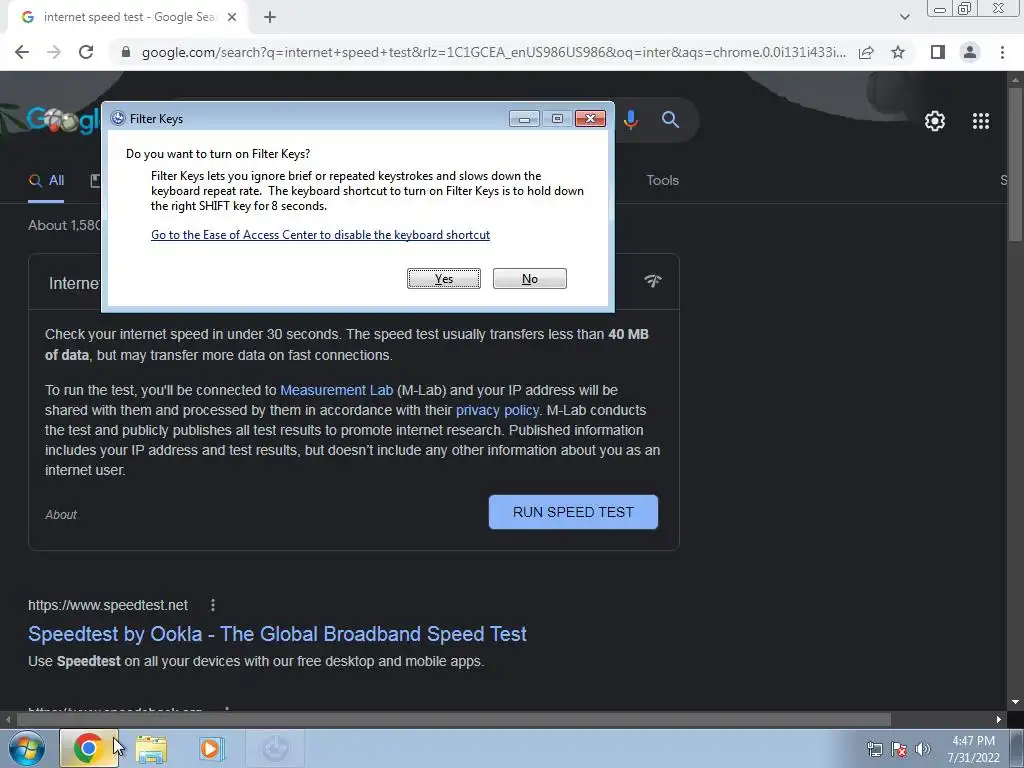Click the vertical scrollbar thumb
Screen dimensions: 1024x768
(x=1015, y=163)
